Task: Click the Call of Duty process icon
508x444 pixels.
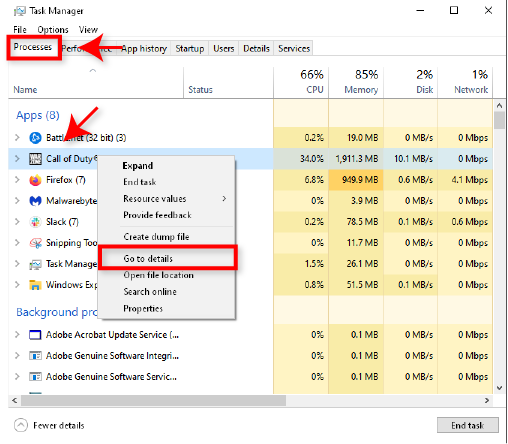Action: [x=35, y=159]
